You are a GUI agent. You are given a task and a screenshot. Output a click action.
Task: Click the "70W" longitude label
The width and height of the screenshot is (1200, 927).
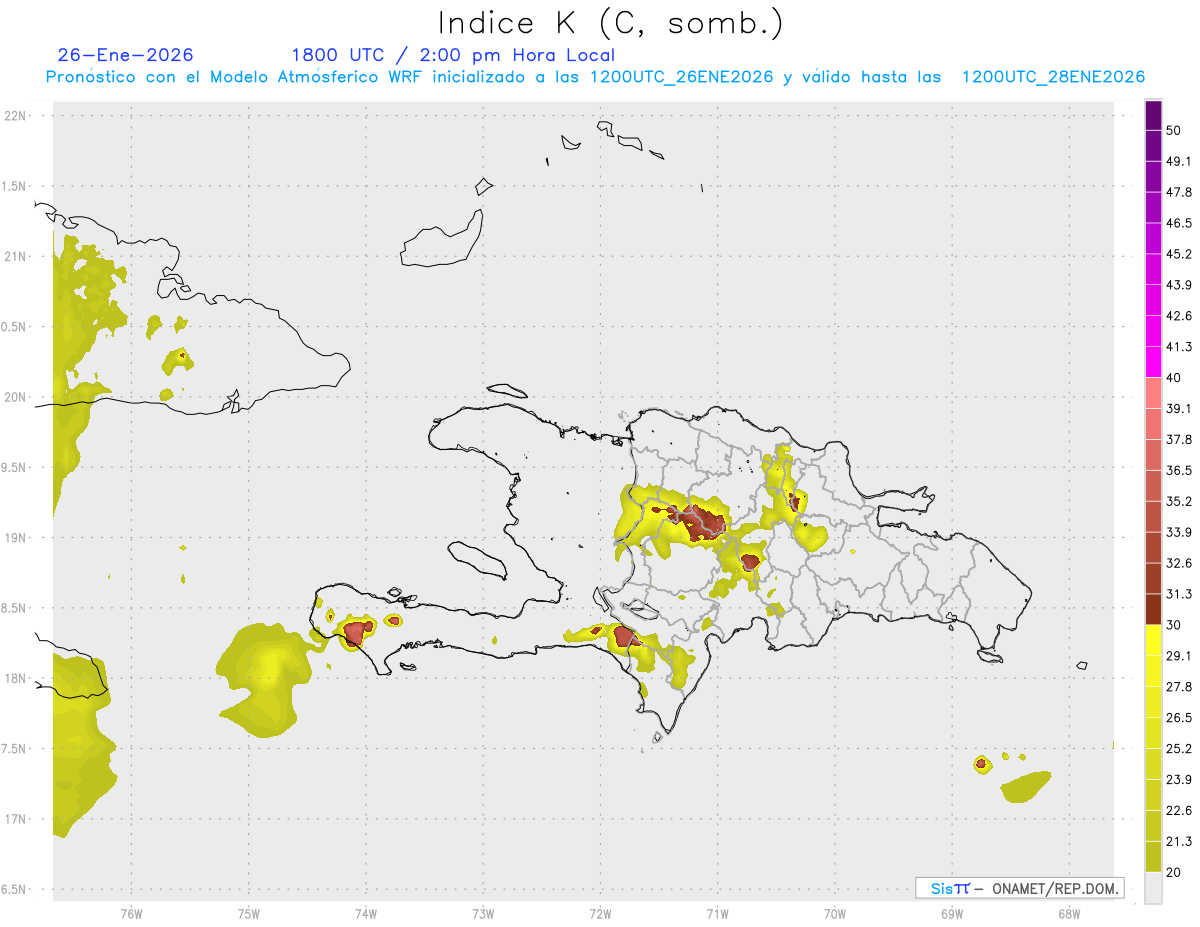point(835,913)
